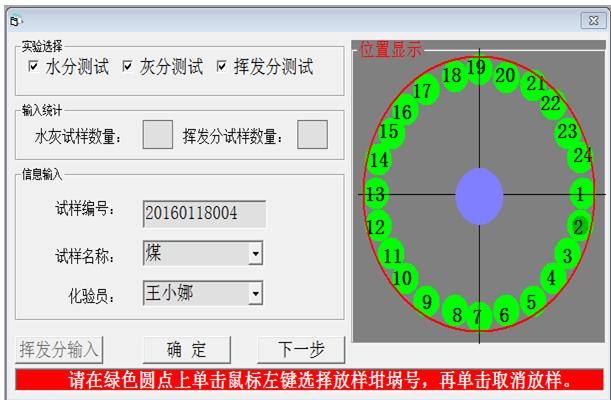Select crucible position 2 dark green dot

pos(579,226)
